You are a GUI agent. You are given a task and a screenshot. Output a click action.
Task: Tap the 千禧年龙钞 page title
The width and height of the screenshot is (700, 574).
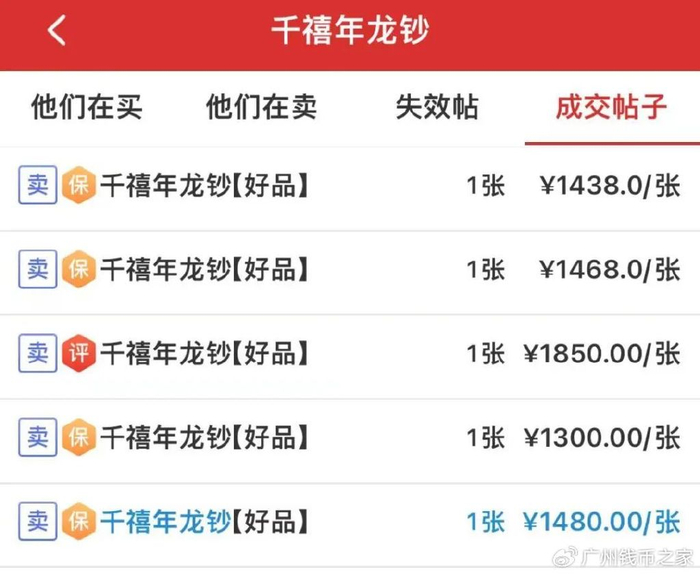(x=350, y=31)
